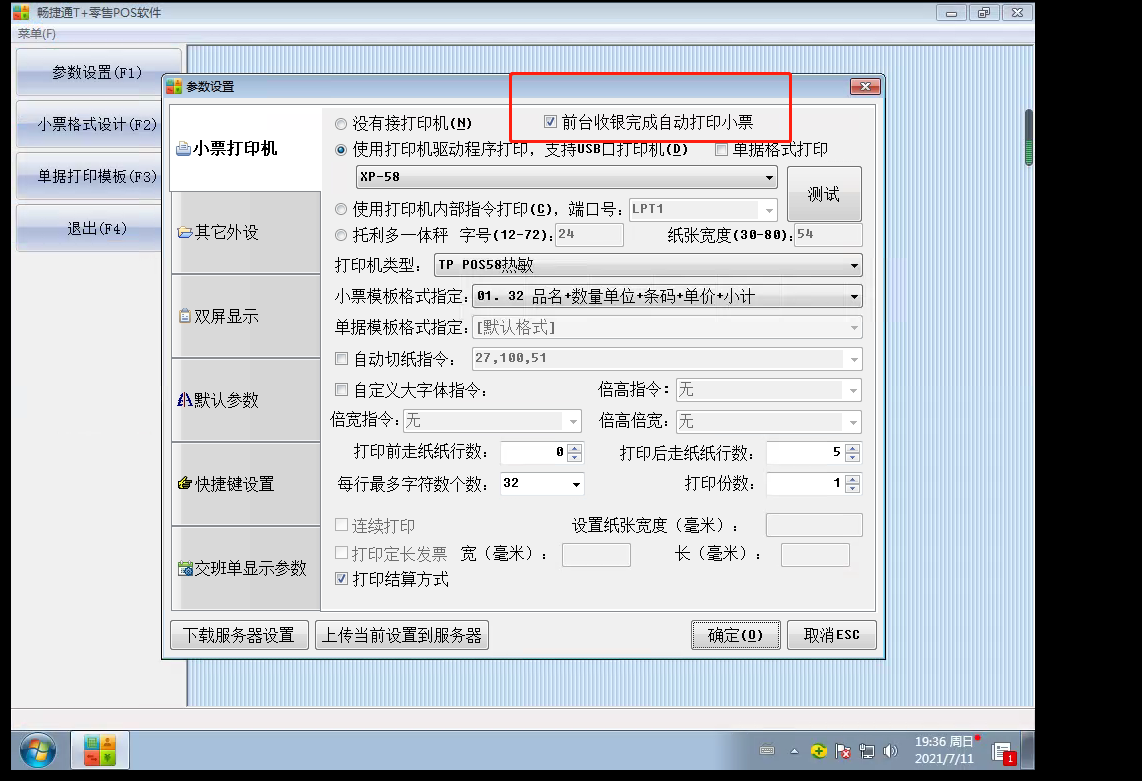Screen dimensions: 1142x781
Task: Select 使用打印机内部指令打印(C) radio option
Action: click(x=341, y=210)
